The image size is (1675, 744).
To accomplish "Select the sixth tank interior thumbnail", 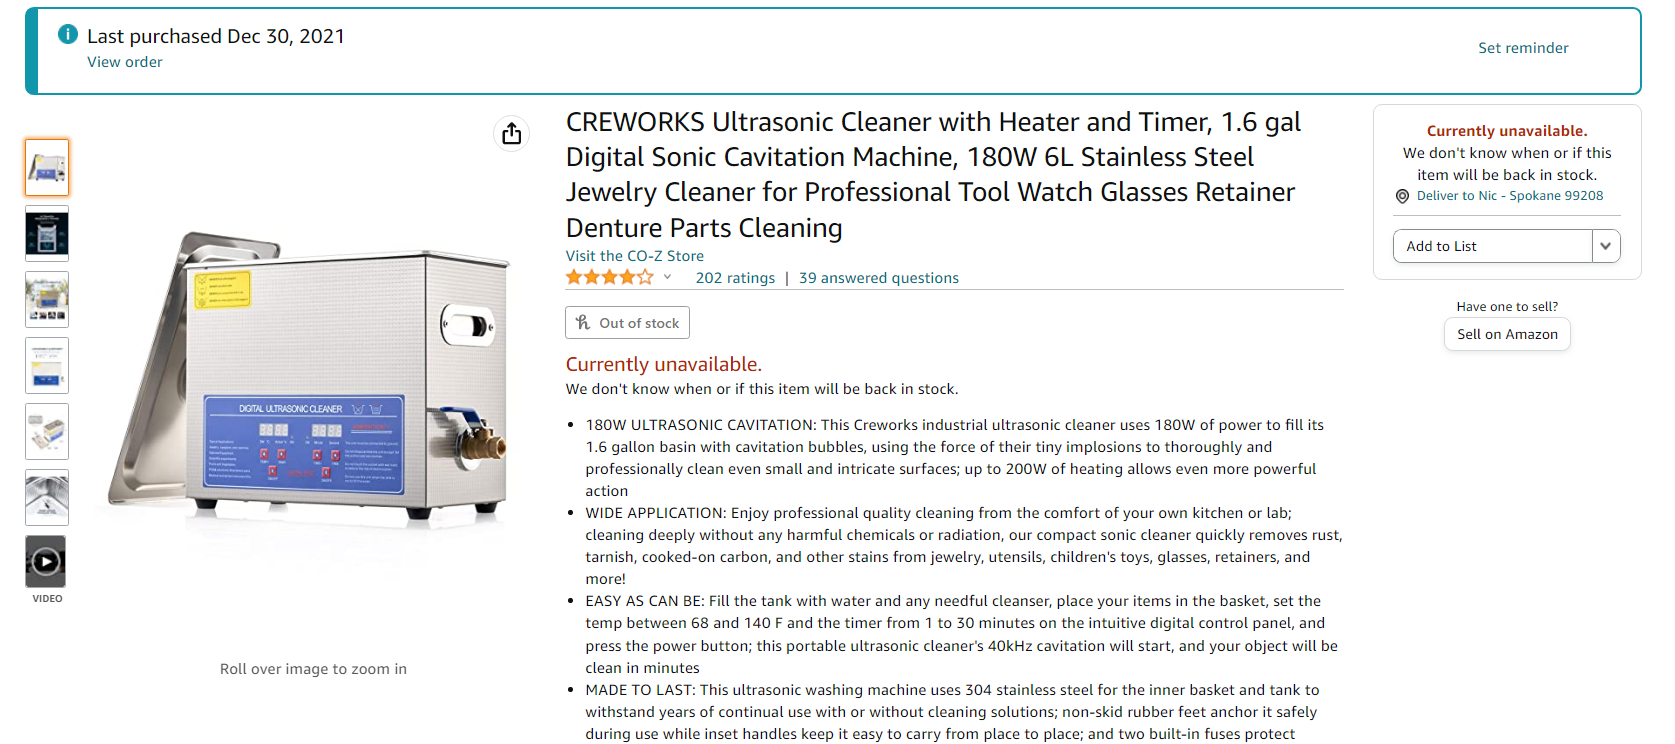I will [47, 497].
